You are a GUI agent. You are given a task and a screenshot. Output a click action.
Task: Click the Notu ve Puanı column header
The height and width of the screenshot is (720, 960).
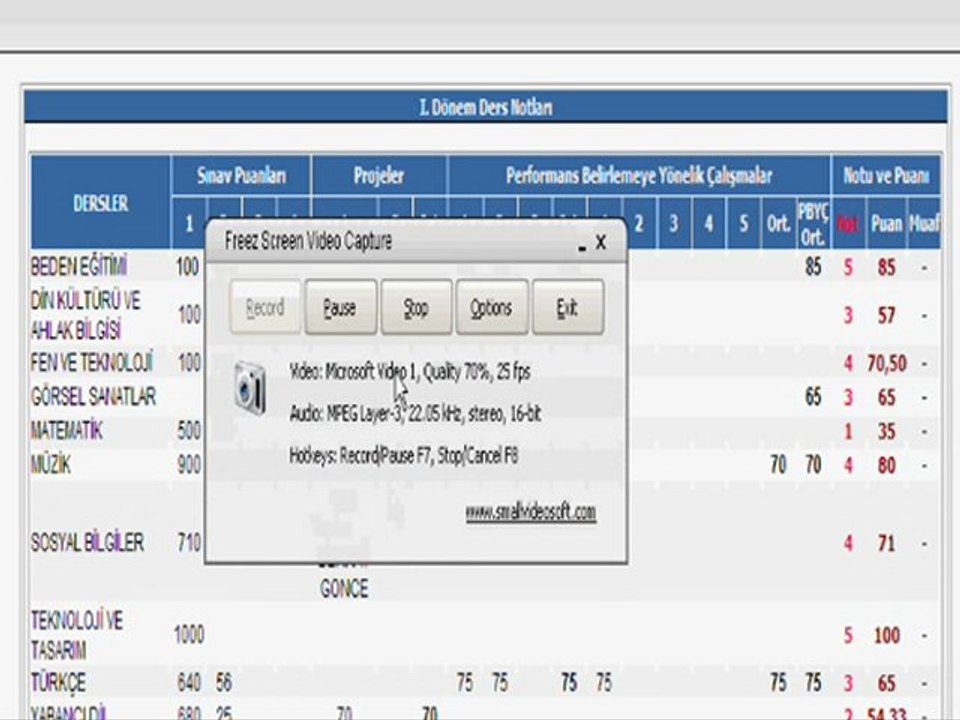886,176
